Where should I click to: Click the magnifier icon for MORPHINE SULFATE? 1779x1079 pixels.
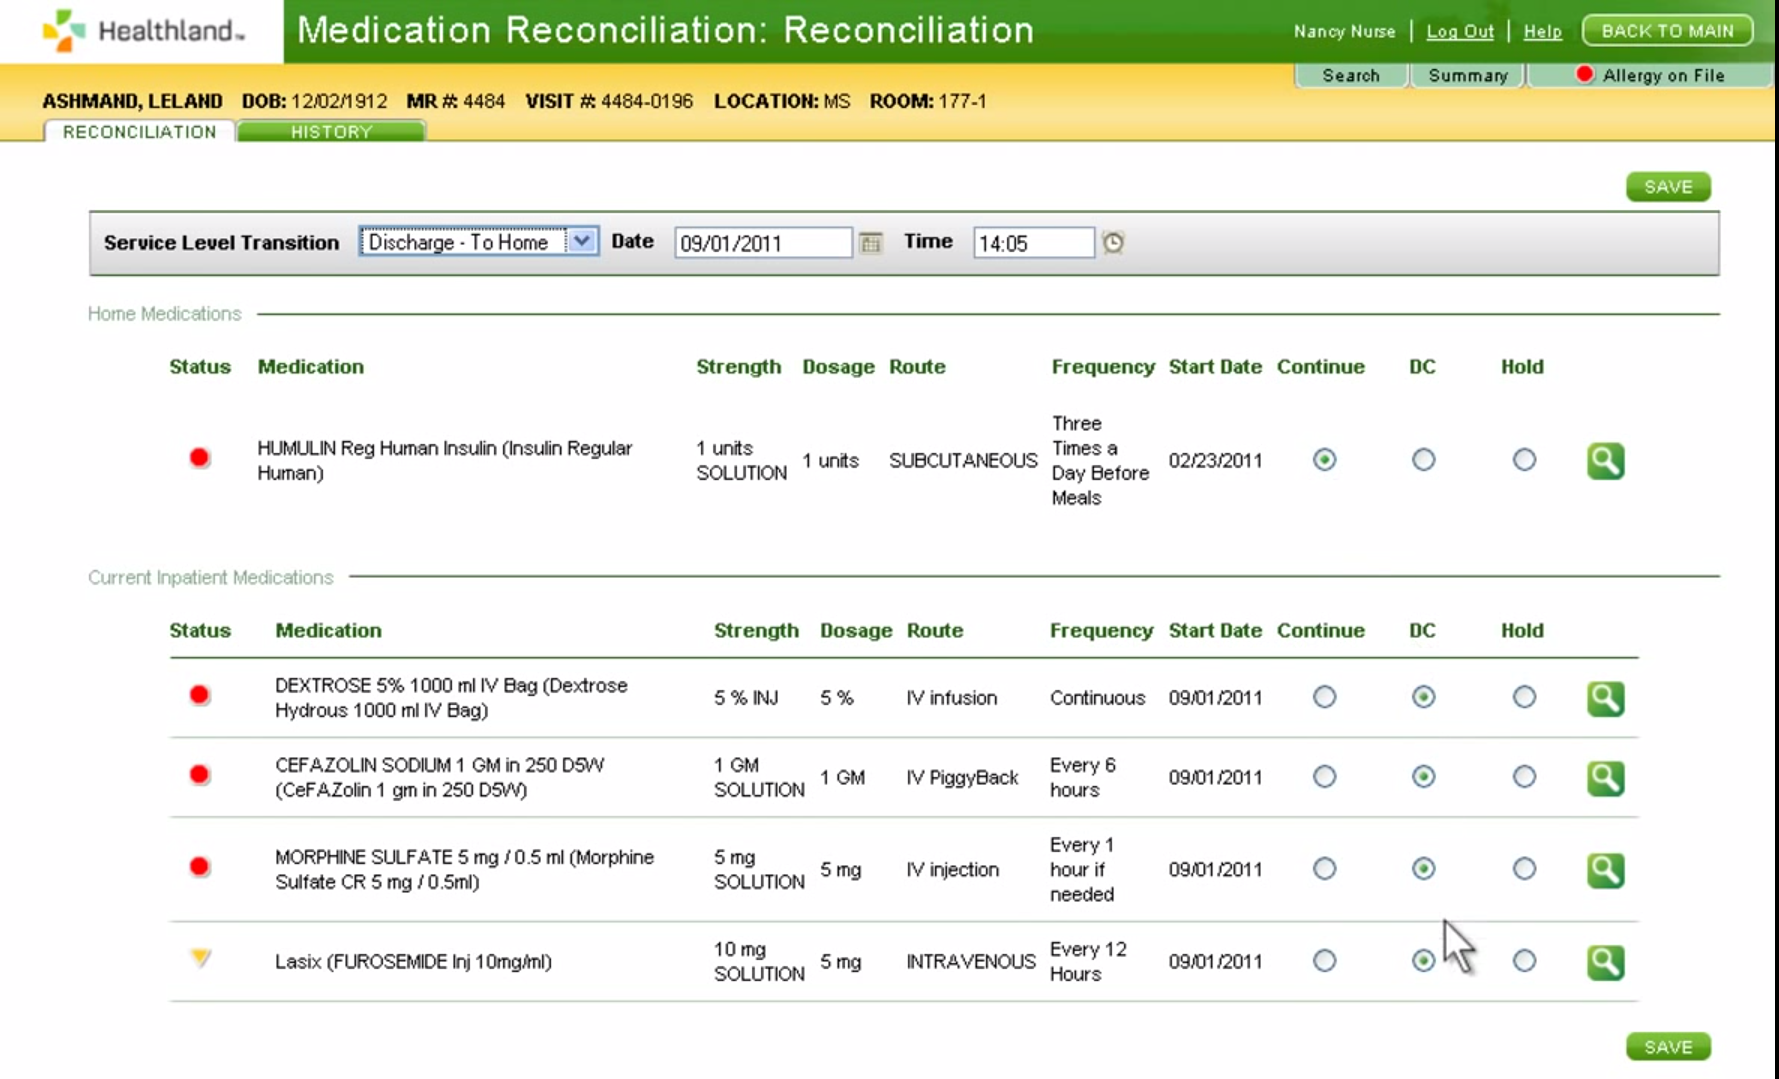(1605, 870)
